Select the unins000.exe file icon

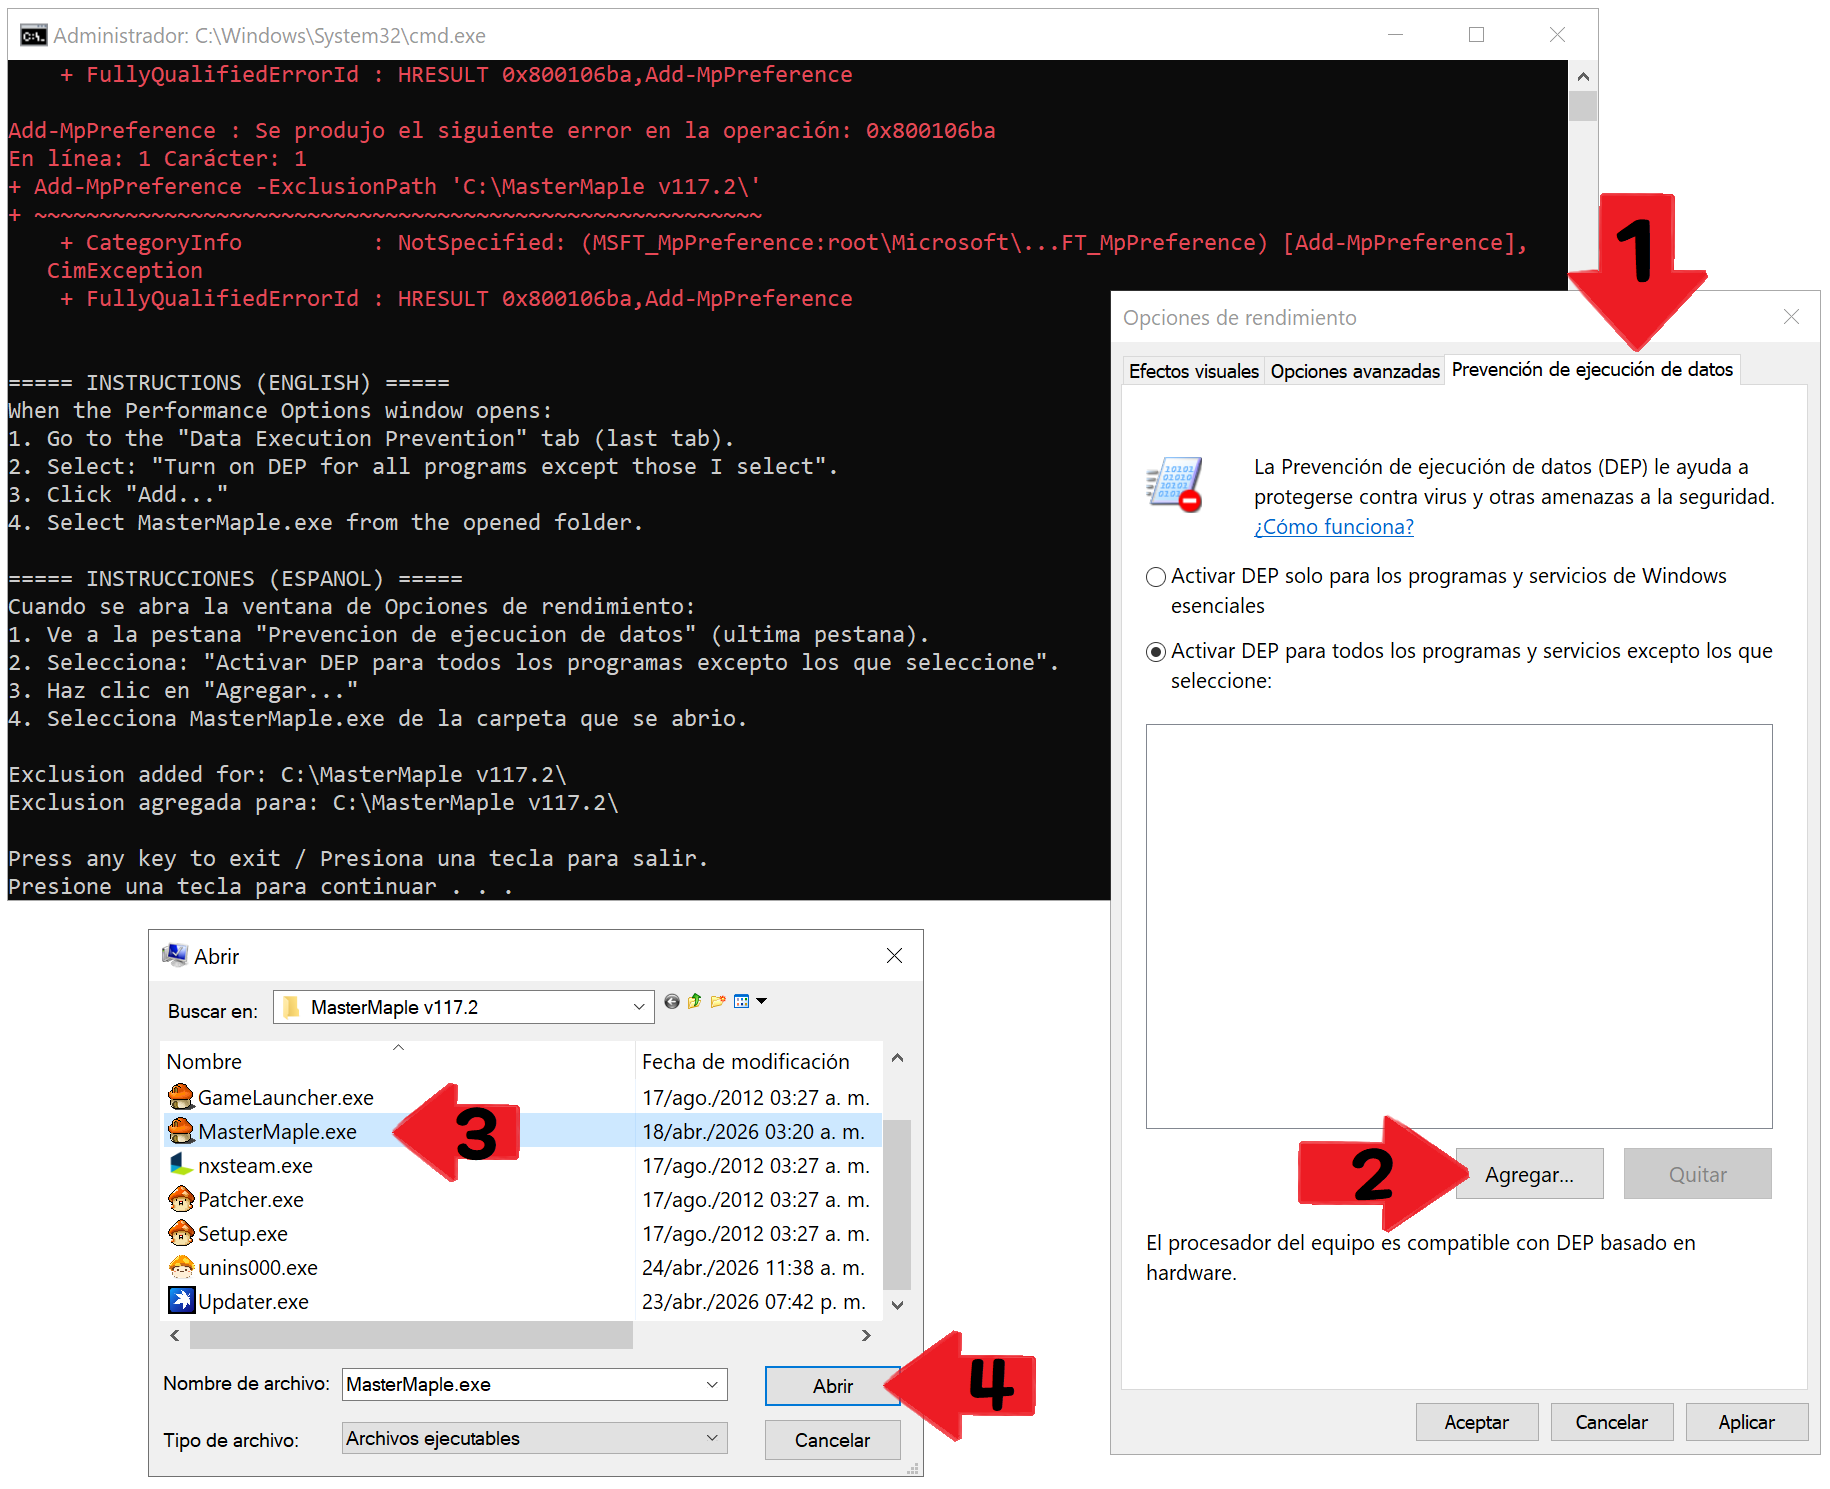click(x=181, y=1267)
